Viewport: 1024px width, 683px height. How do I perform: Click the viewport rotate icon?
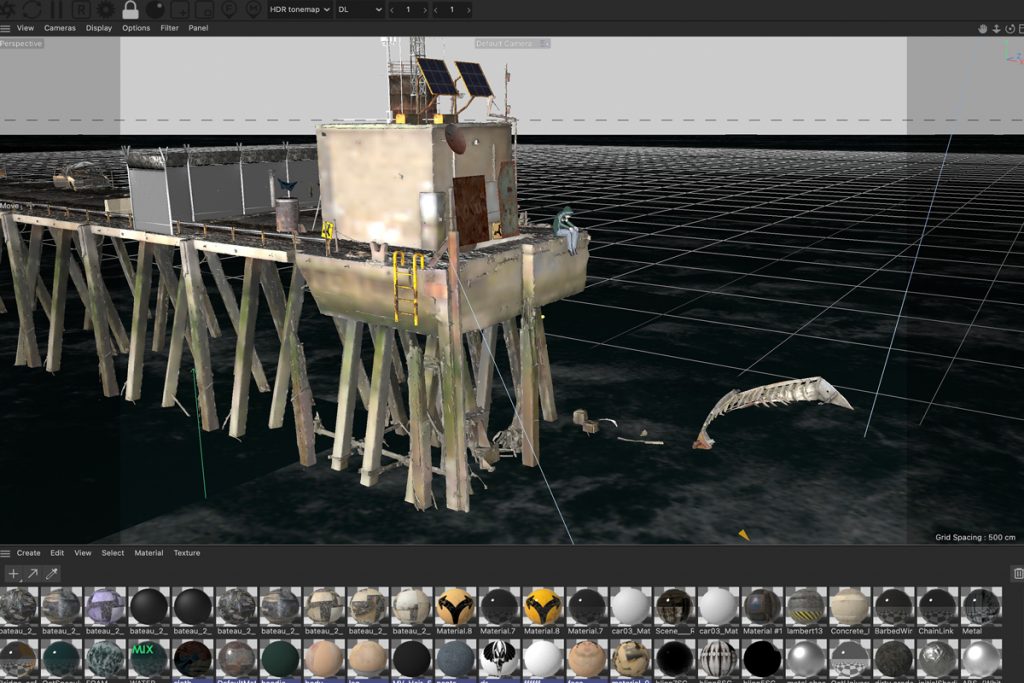tap(1009, 28)
